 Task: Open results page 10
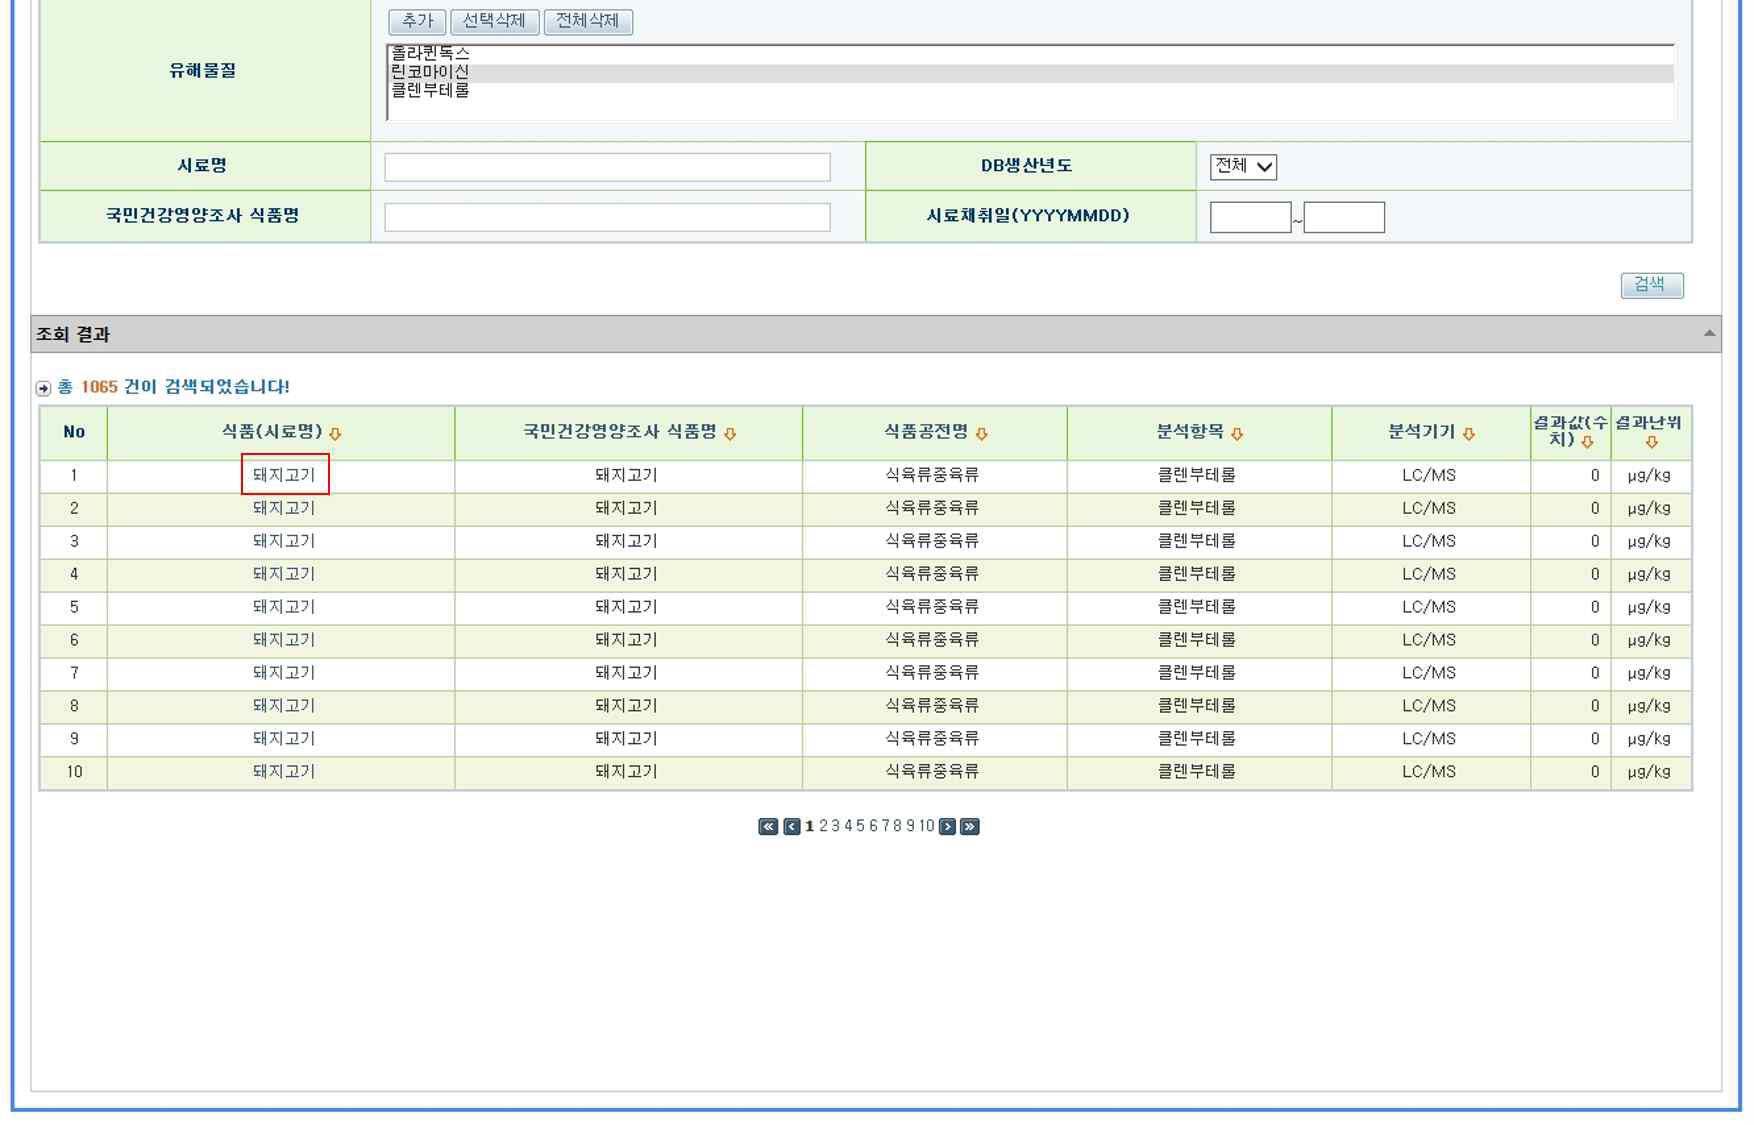coord(927,826)
